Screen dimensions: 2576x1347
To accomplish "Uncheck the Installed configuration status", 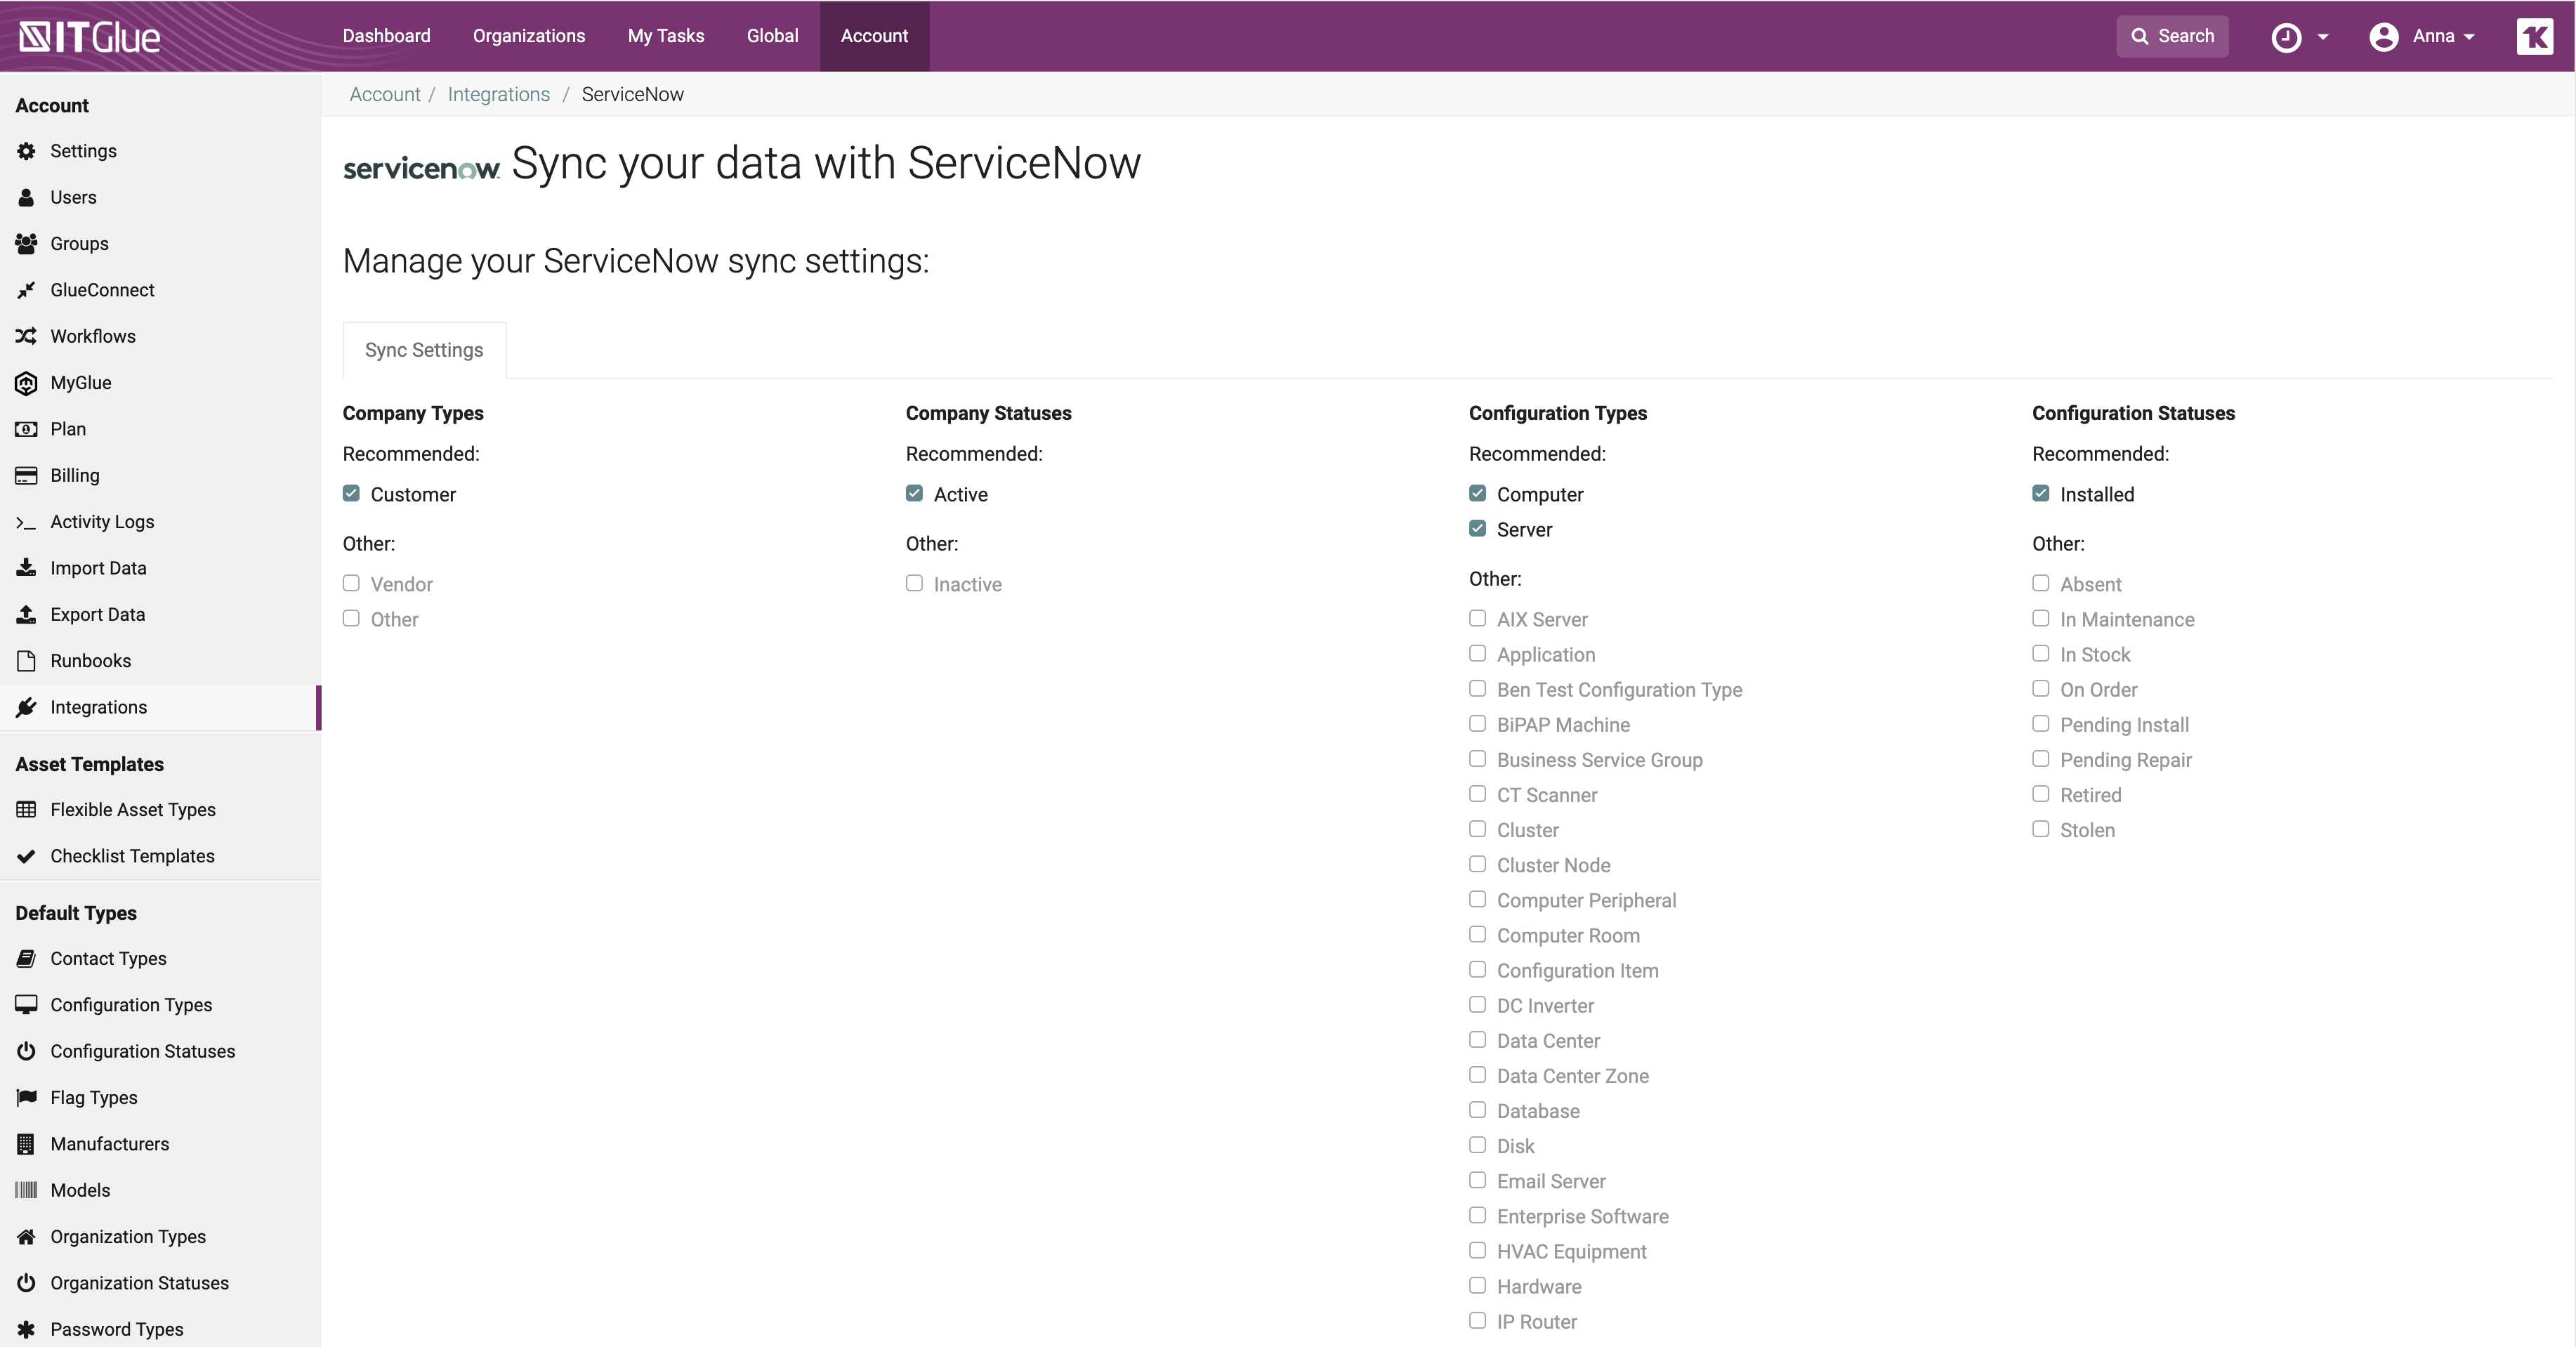I will click(2041, 493).
